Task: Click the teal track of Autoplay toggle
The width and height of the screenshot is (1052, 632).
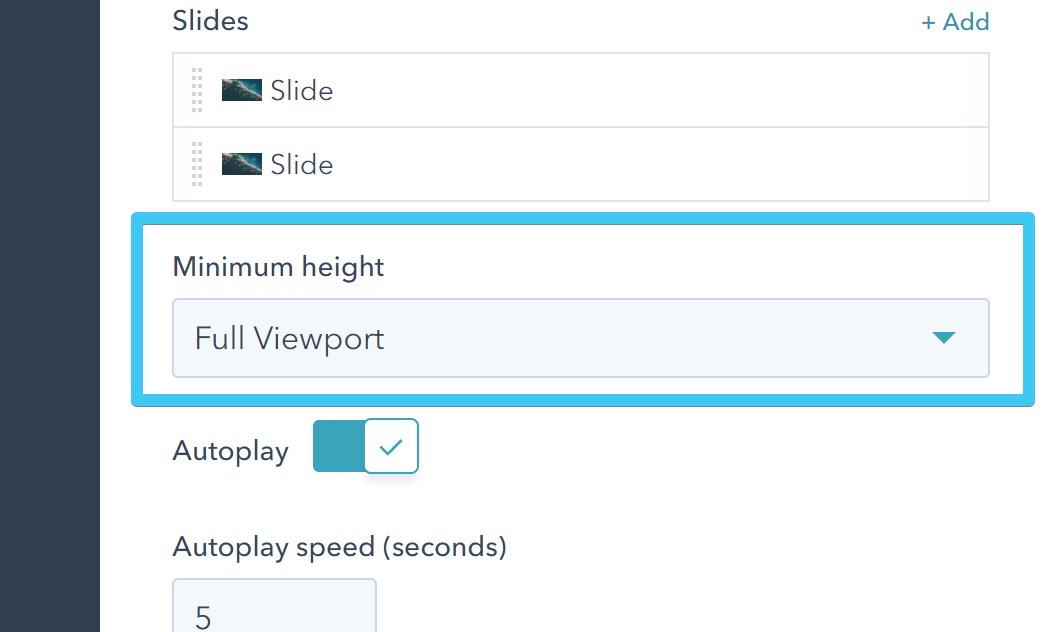Action: click(338, 446)
